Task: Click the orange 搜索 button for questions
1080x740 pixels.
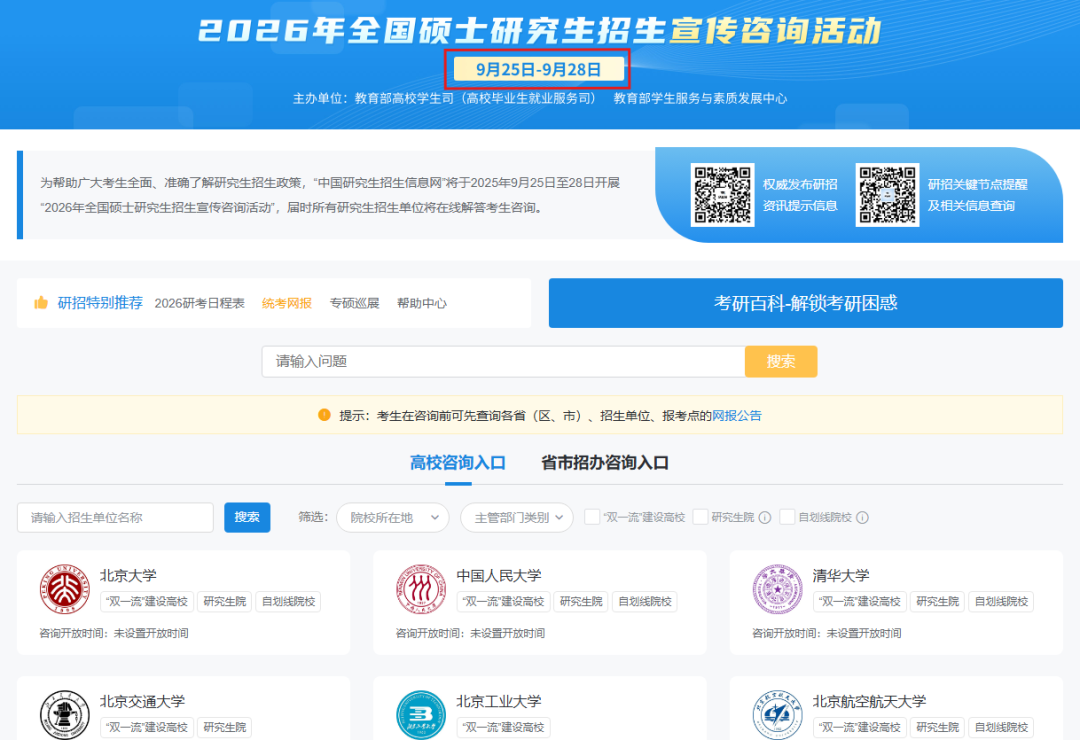Action: pyautogui.click(x=781, y=361)
